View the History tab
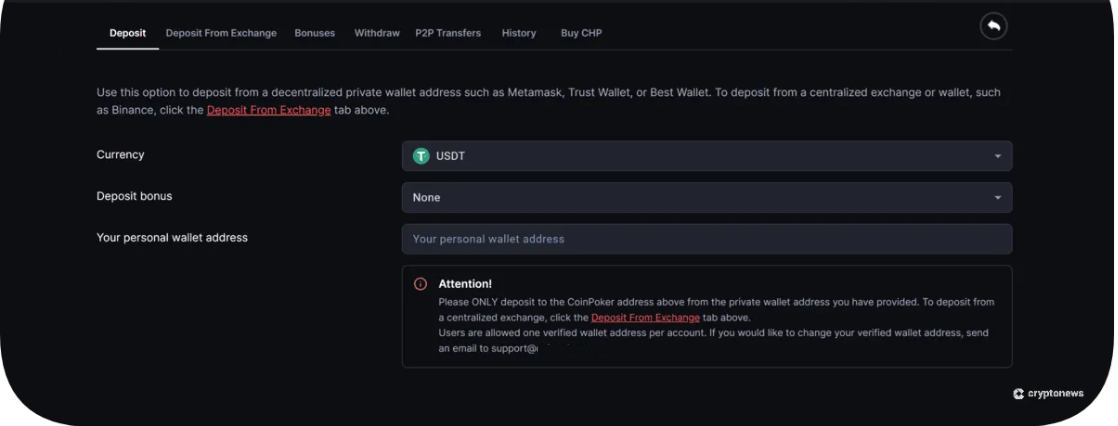1118x426 pixels. (519, 33)
